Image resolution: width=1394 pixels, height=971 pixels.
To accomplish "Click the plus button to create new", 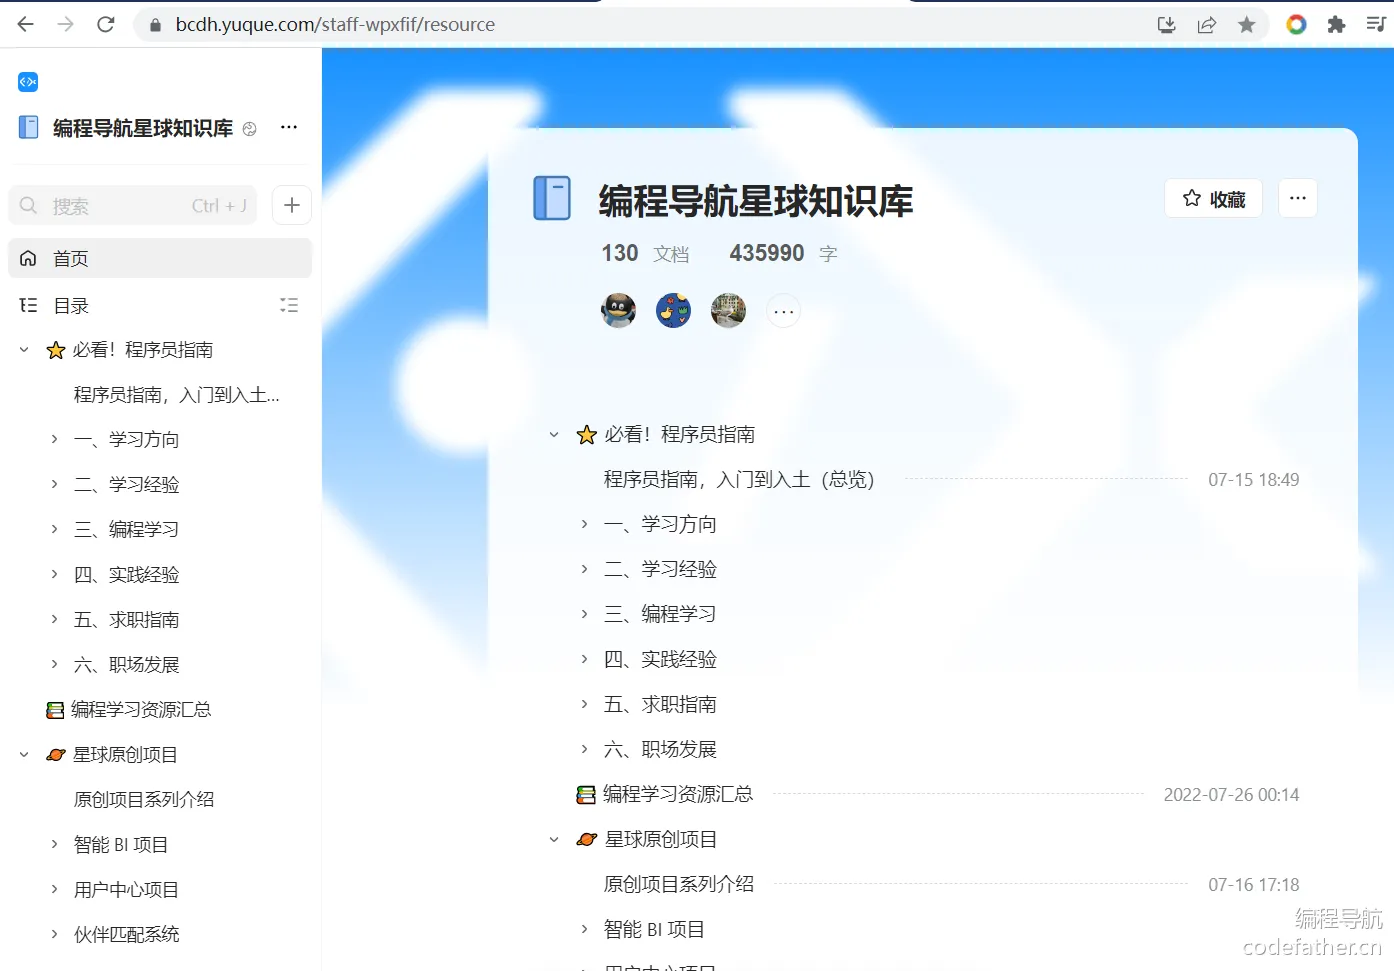I will (292, 205).
